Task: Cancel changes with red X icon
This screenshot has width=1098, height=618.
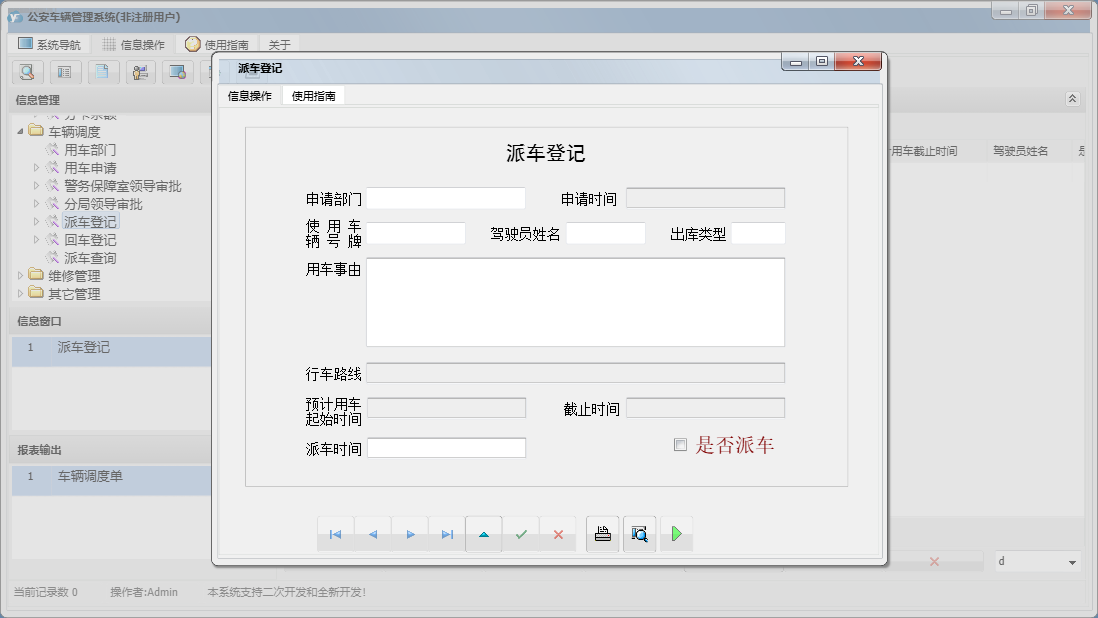Action: click(558, 534)
